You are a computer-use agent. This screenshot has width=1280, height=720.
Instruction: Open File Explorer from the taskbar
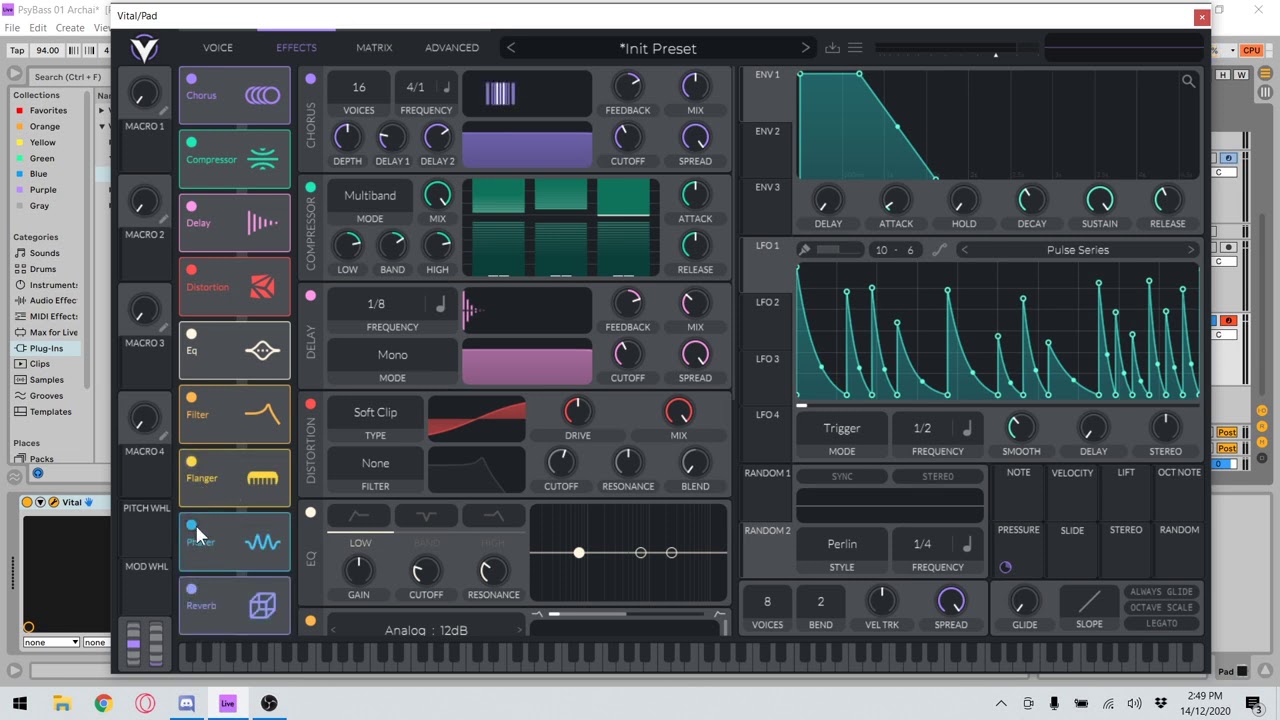point(62,703)
